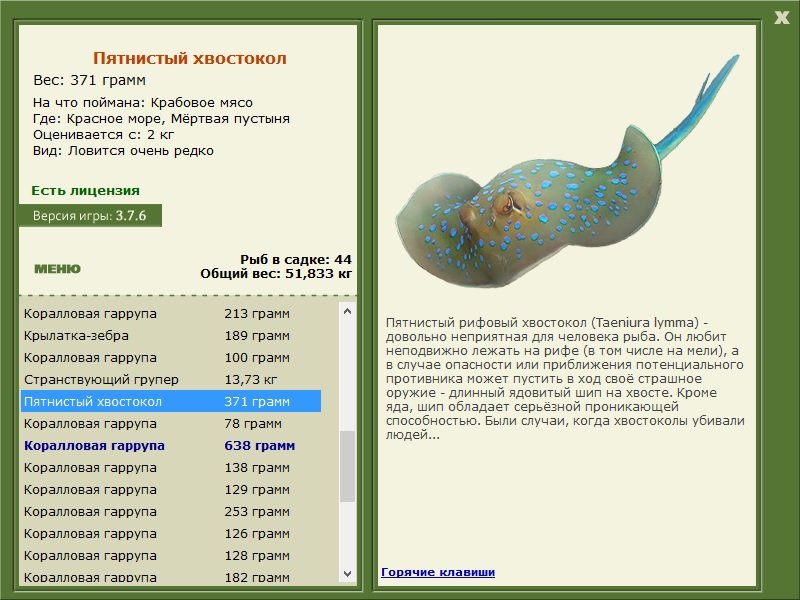Open the МЕНЮ button
This screenshot has height=600, width=800.
click(57, 269)
